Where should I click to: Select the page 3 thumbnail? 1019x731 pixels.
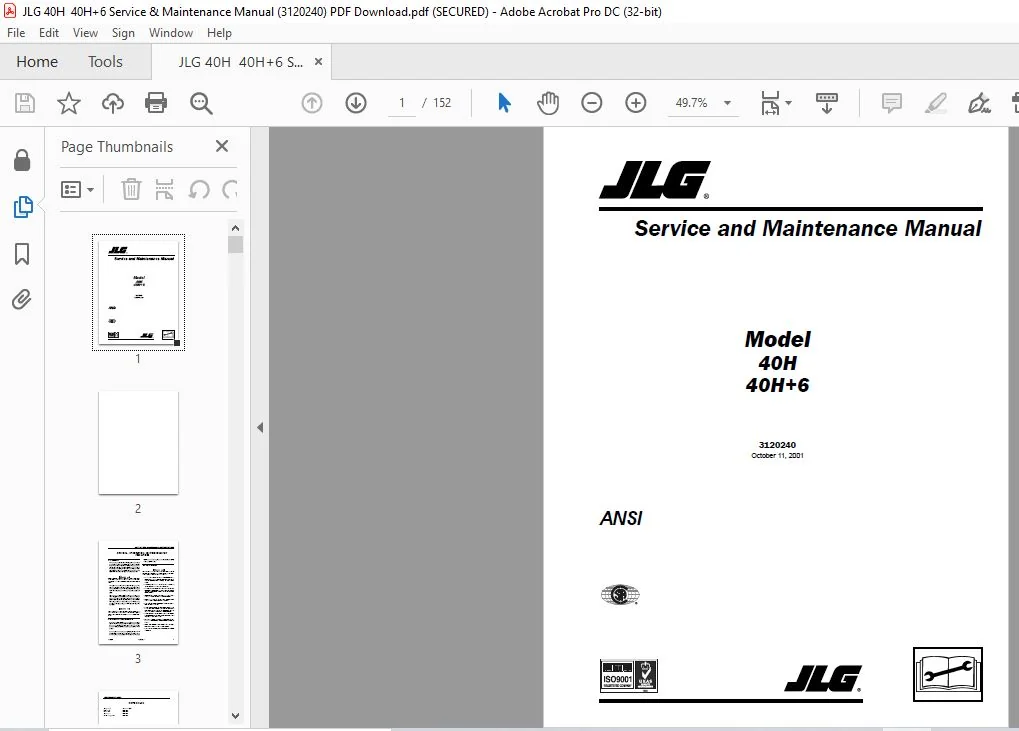[138, 593]
